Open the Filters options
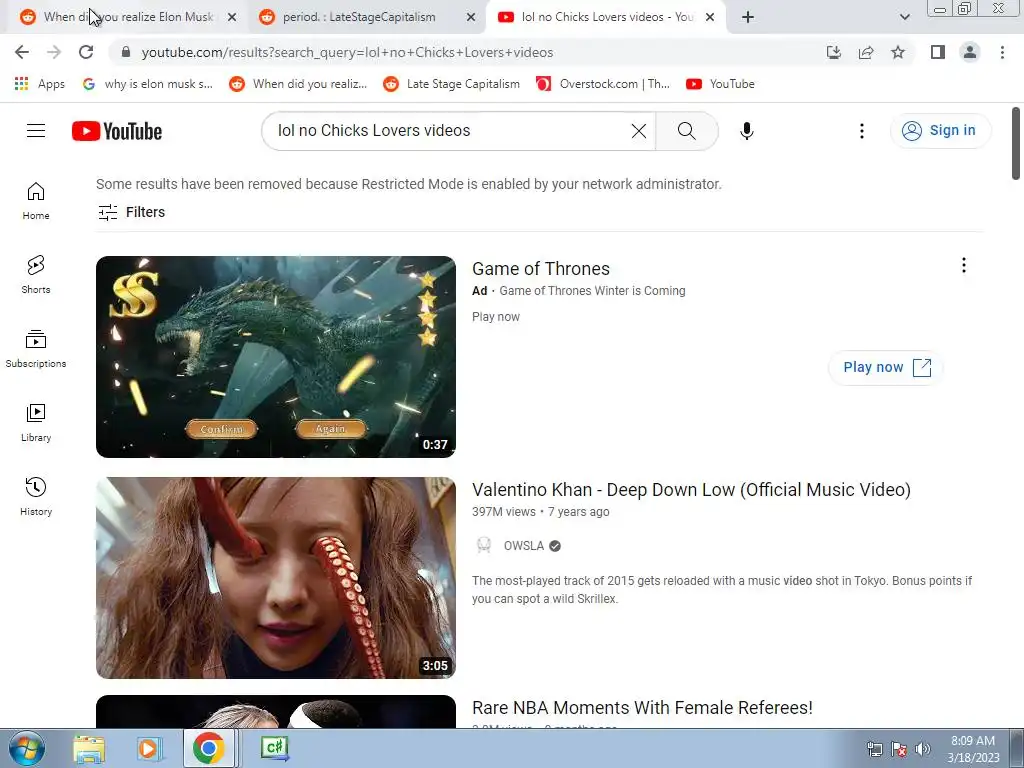Screen dimensions: 1024x768 pyautogui.click(x=131, y=212)
